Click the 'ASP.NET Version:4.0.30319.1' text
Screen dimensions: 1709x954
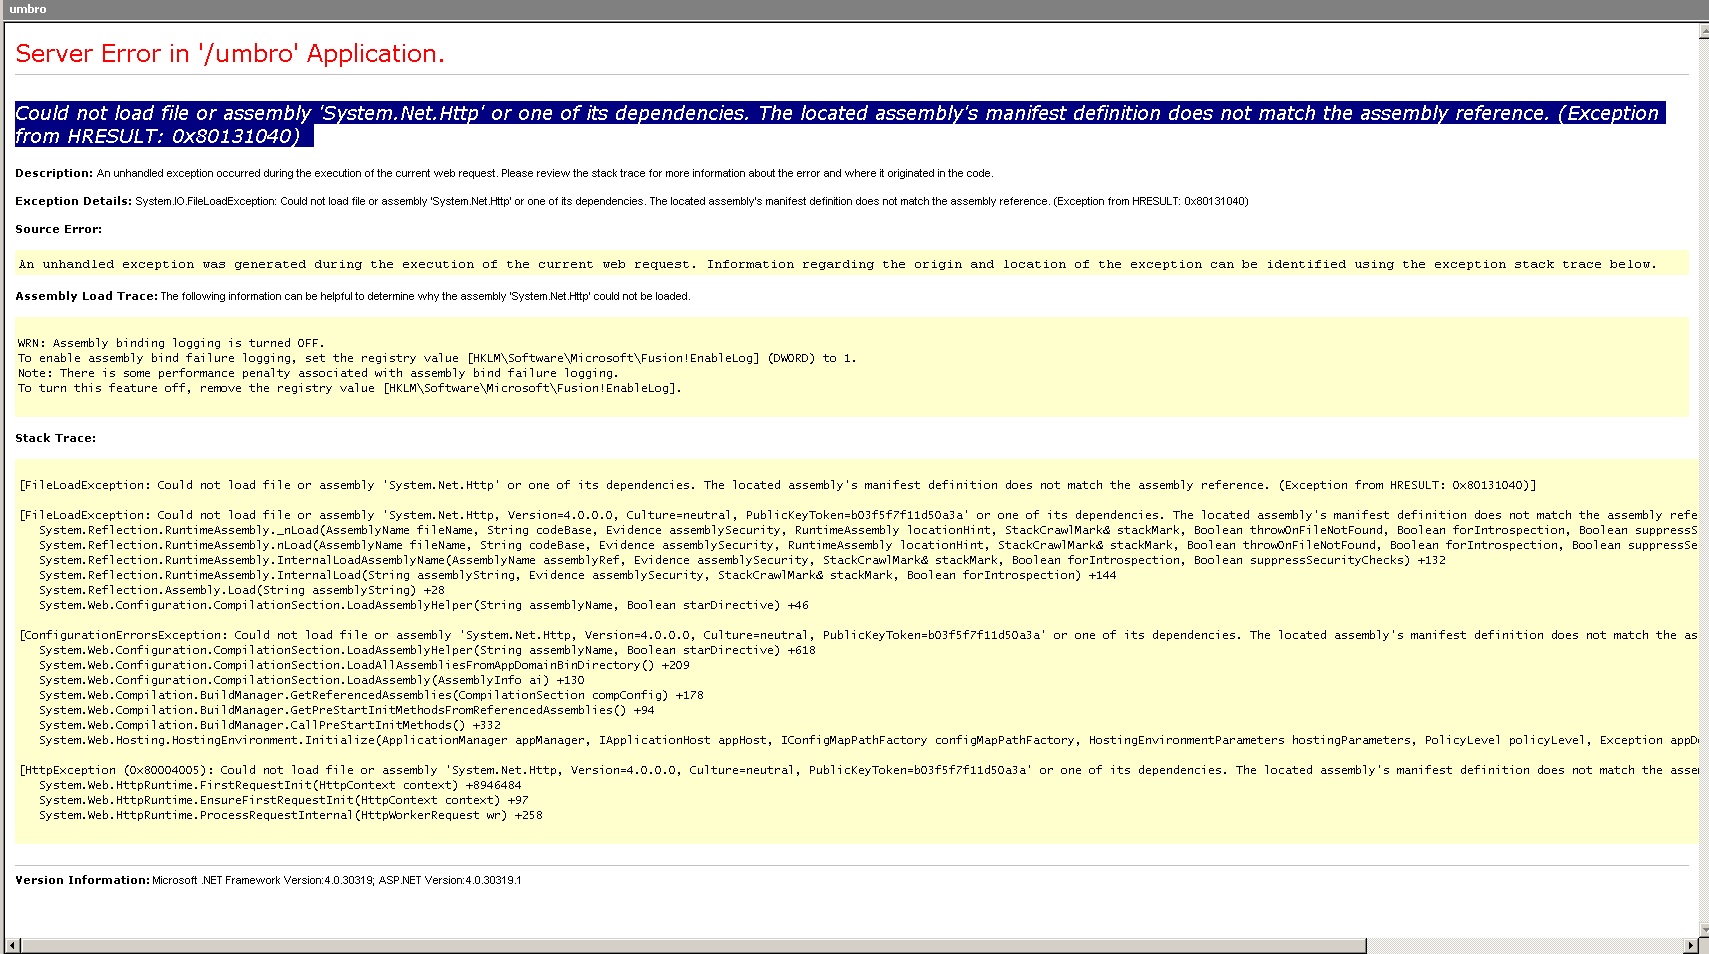click(x=450, y=880)
